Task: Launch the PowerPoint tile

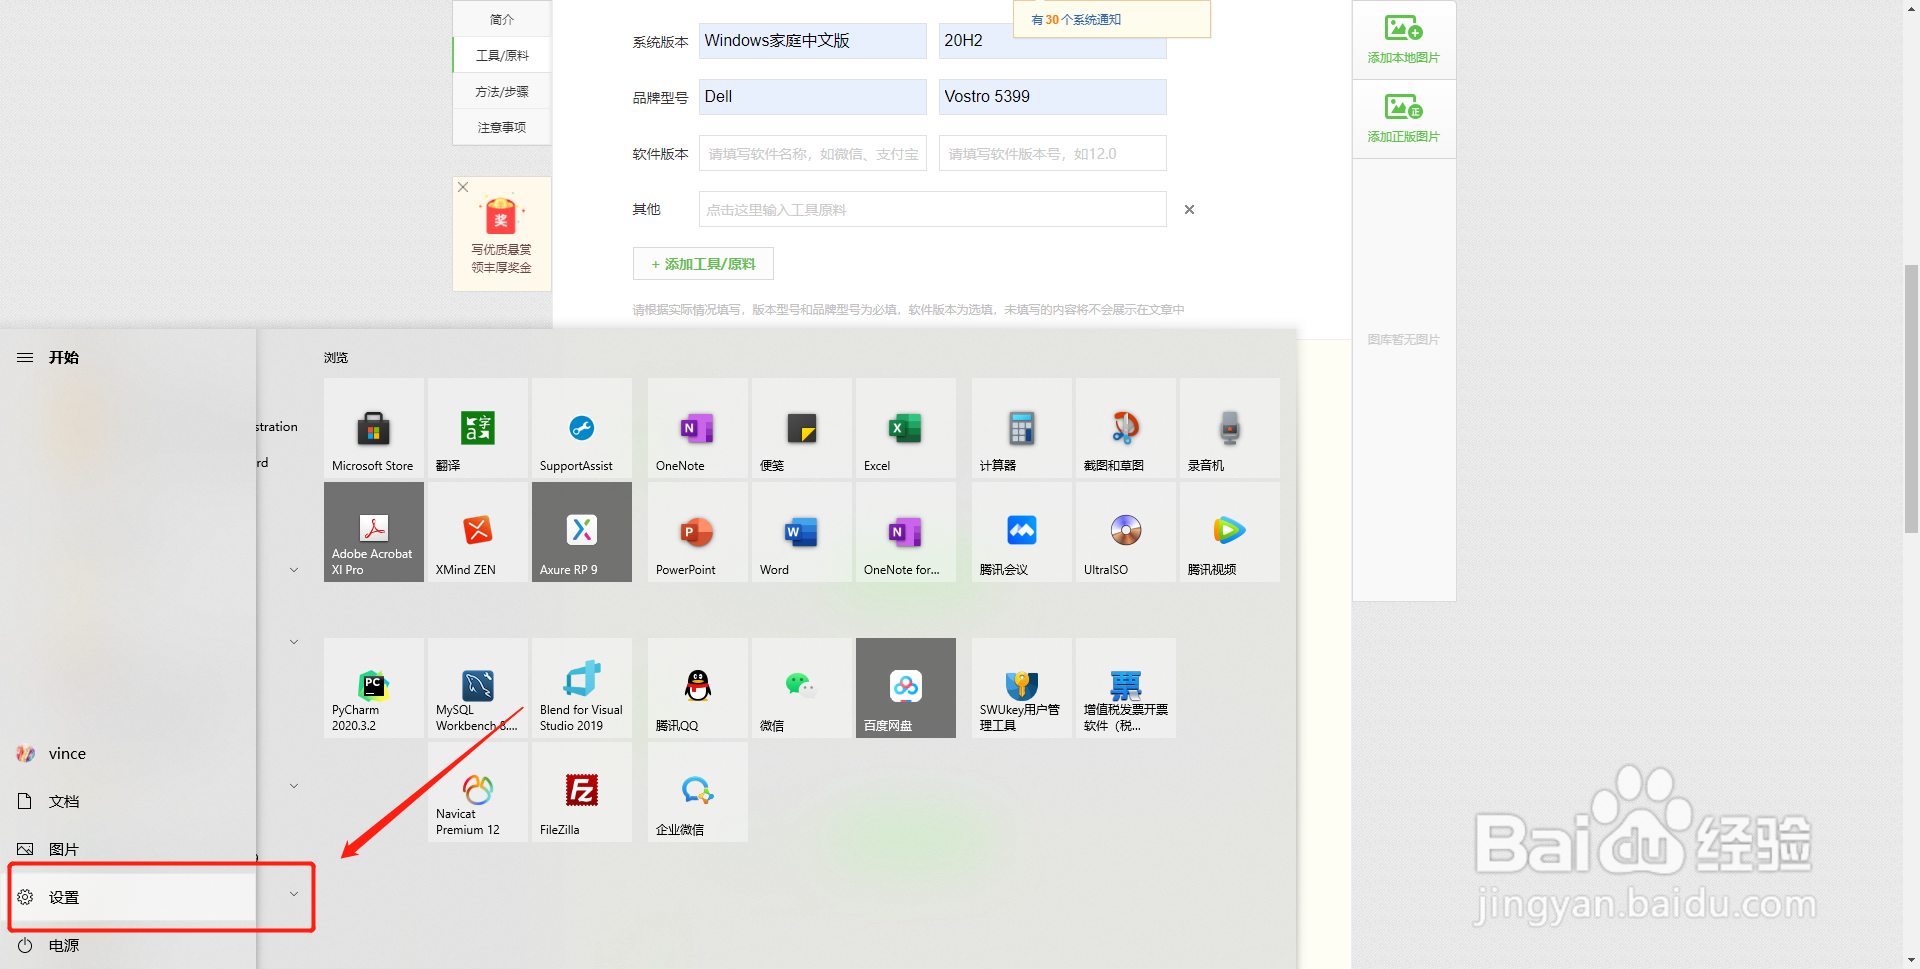Action: (697, 532)
